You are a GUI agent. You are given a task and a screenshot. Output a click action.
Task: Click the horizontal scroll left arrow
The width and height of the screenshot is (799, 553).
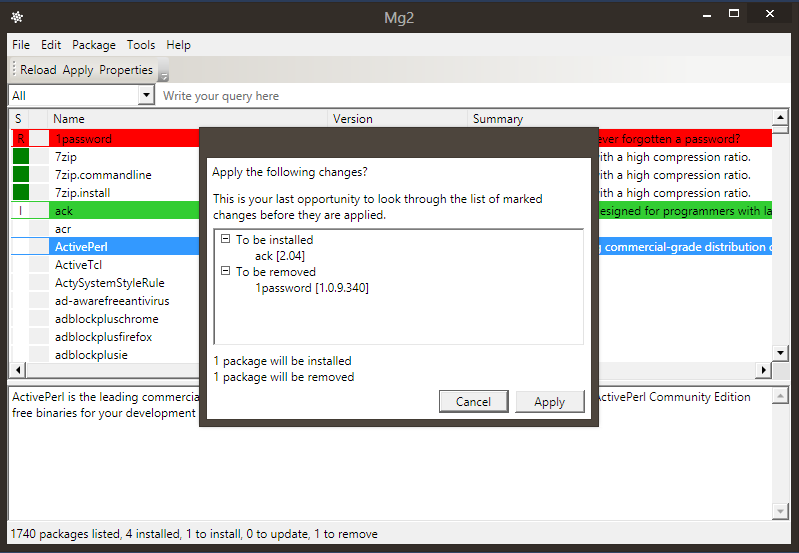pos(18,370)
